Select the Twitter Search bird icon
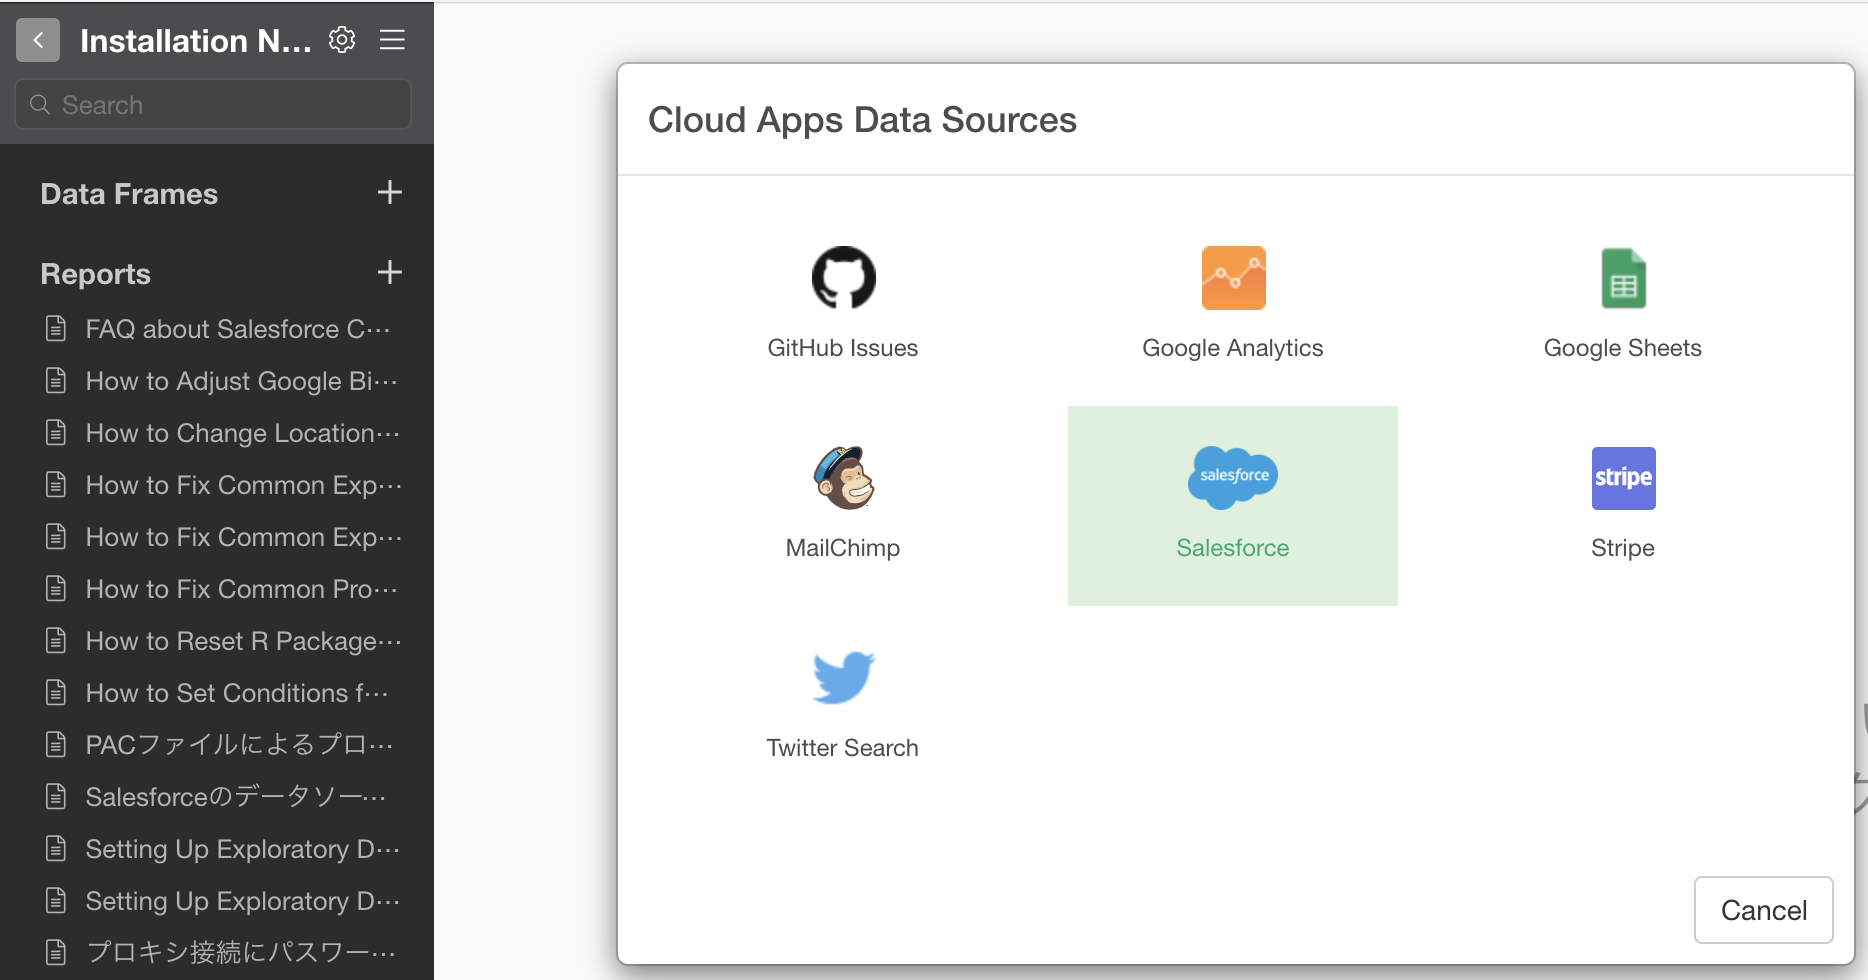1868x980 pixels. pyautogui.click(x=843, y=678)
